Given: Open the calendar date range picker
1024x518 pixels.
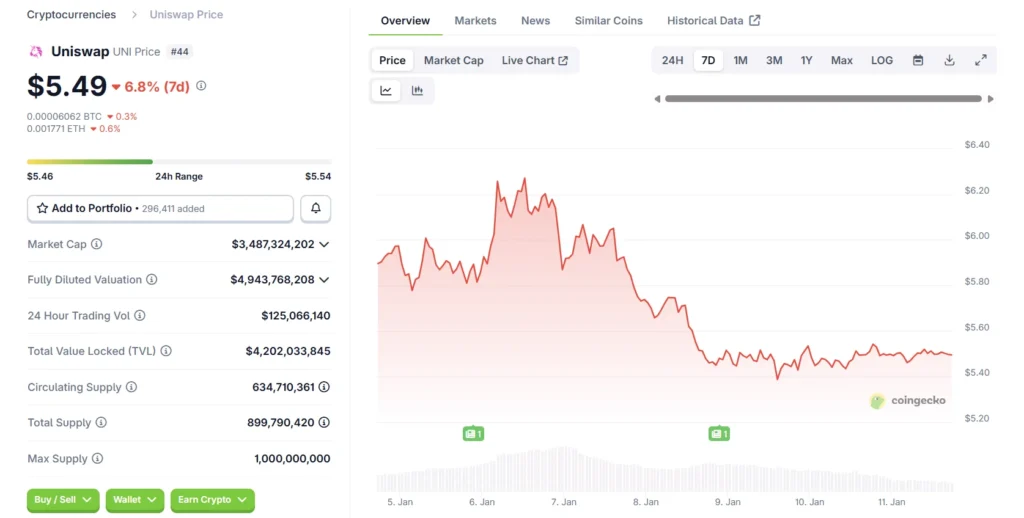Looking at the screenshot, I should (x=918, y=60).
